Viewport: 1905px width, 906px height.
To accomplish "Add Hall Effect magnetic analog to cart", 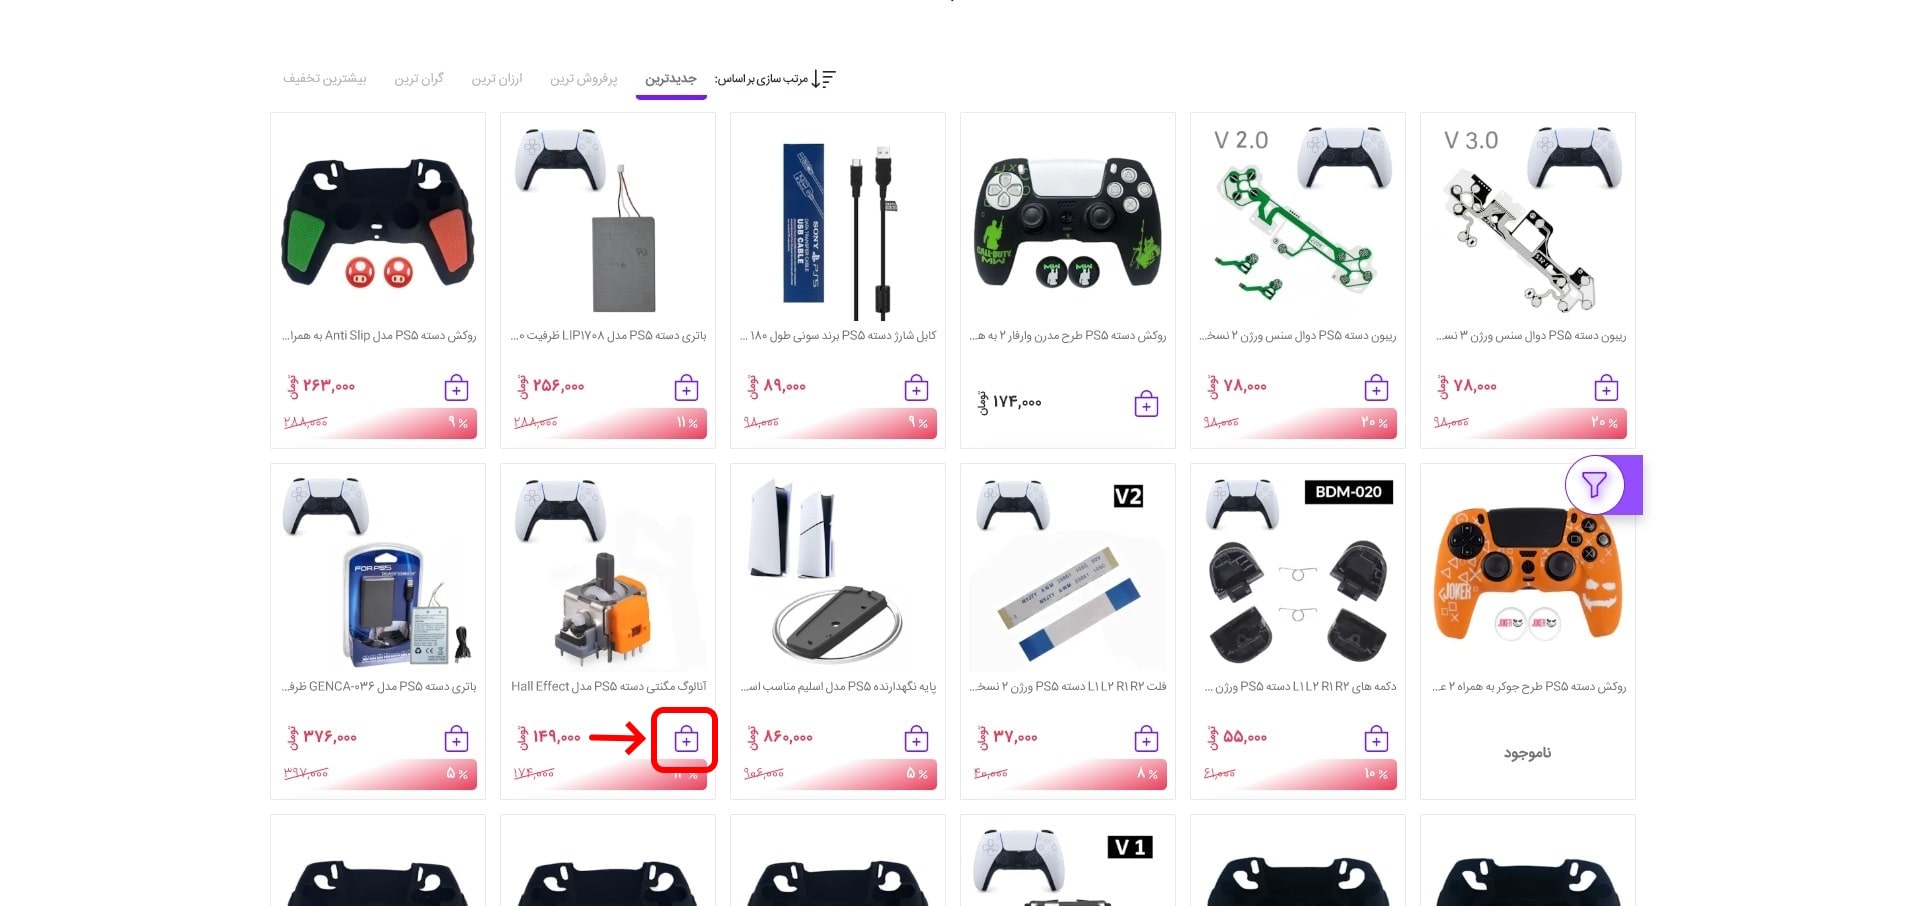I will point(686,740).
